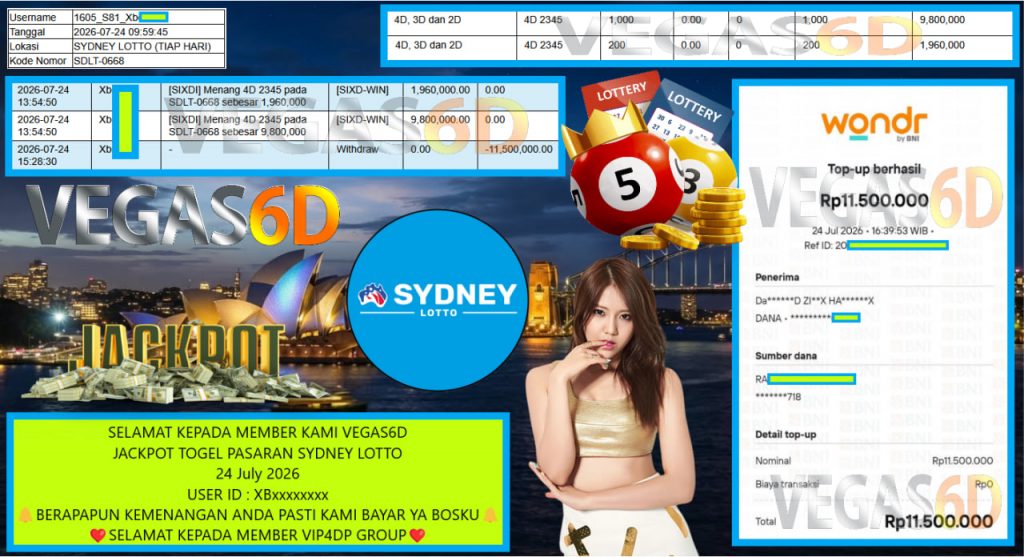
Task: Click the Lokasi value SYDNEY LOTTO (TIAP HARI)
Action: coord(142,46)
